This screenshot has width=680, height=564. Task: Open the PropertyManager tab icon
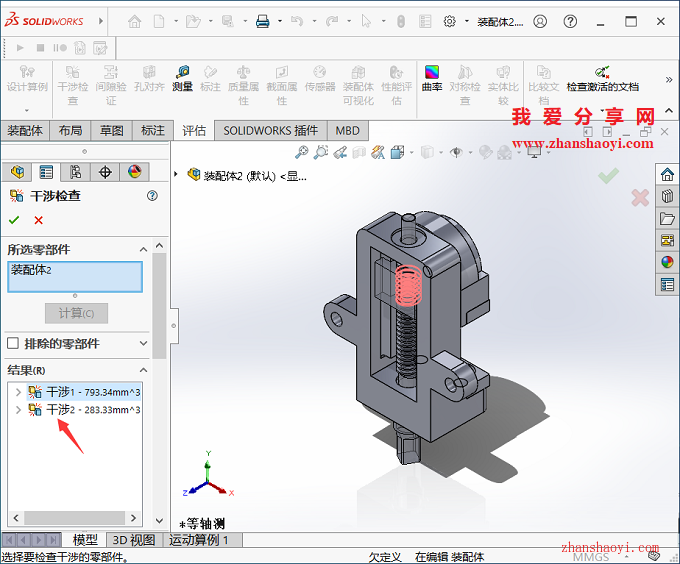pos(46,172)
